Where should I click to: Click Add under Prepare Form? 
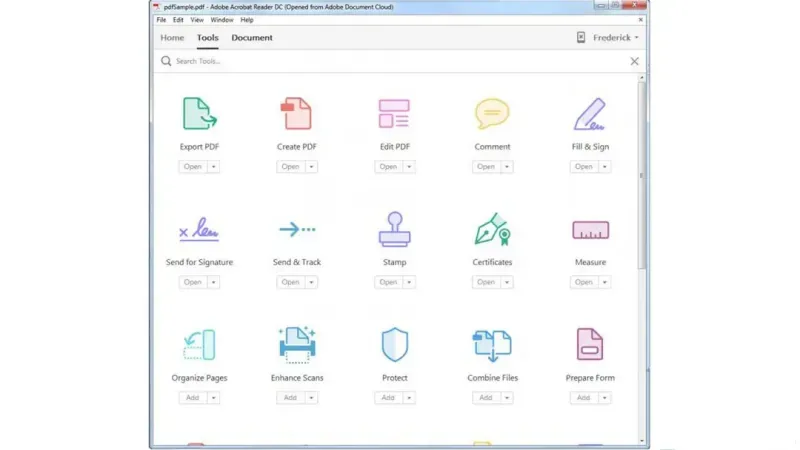coord(584,397)
